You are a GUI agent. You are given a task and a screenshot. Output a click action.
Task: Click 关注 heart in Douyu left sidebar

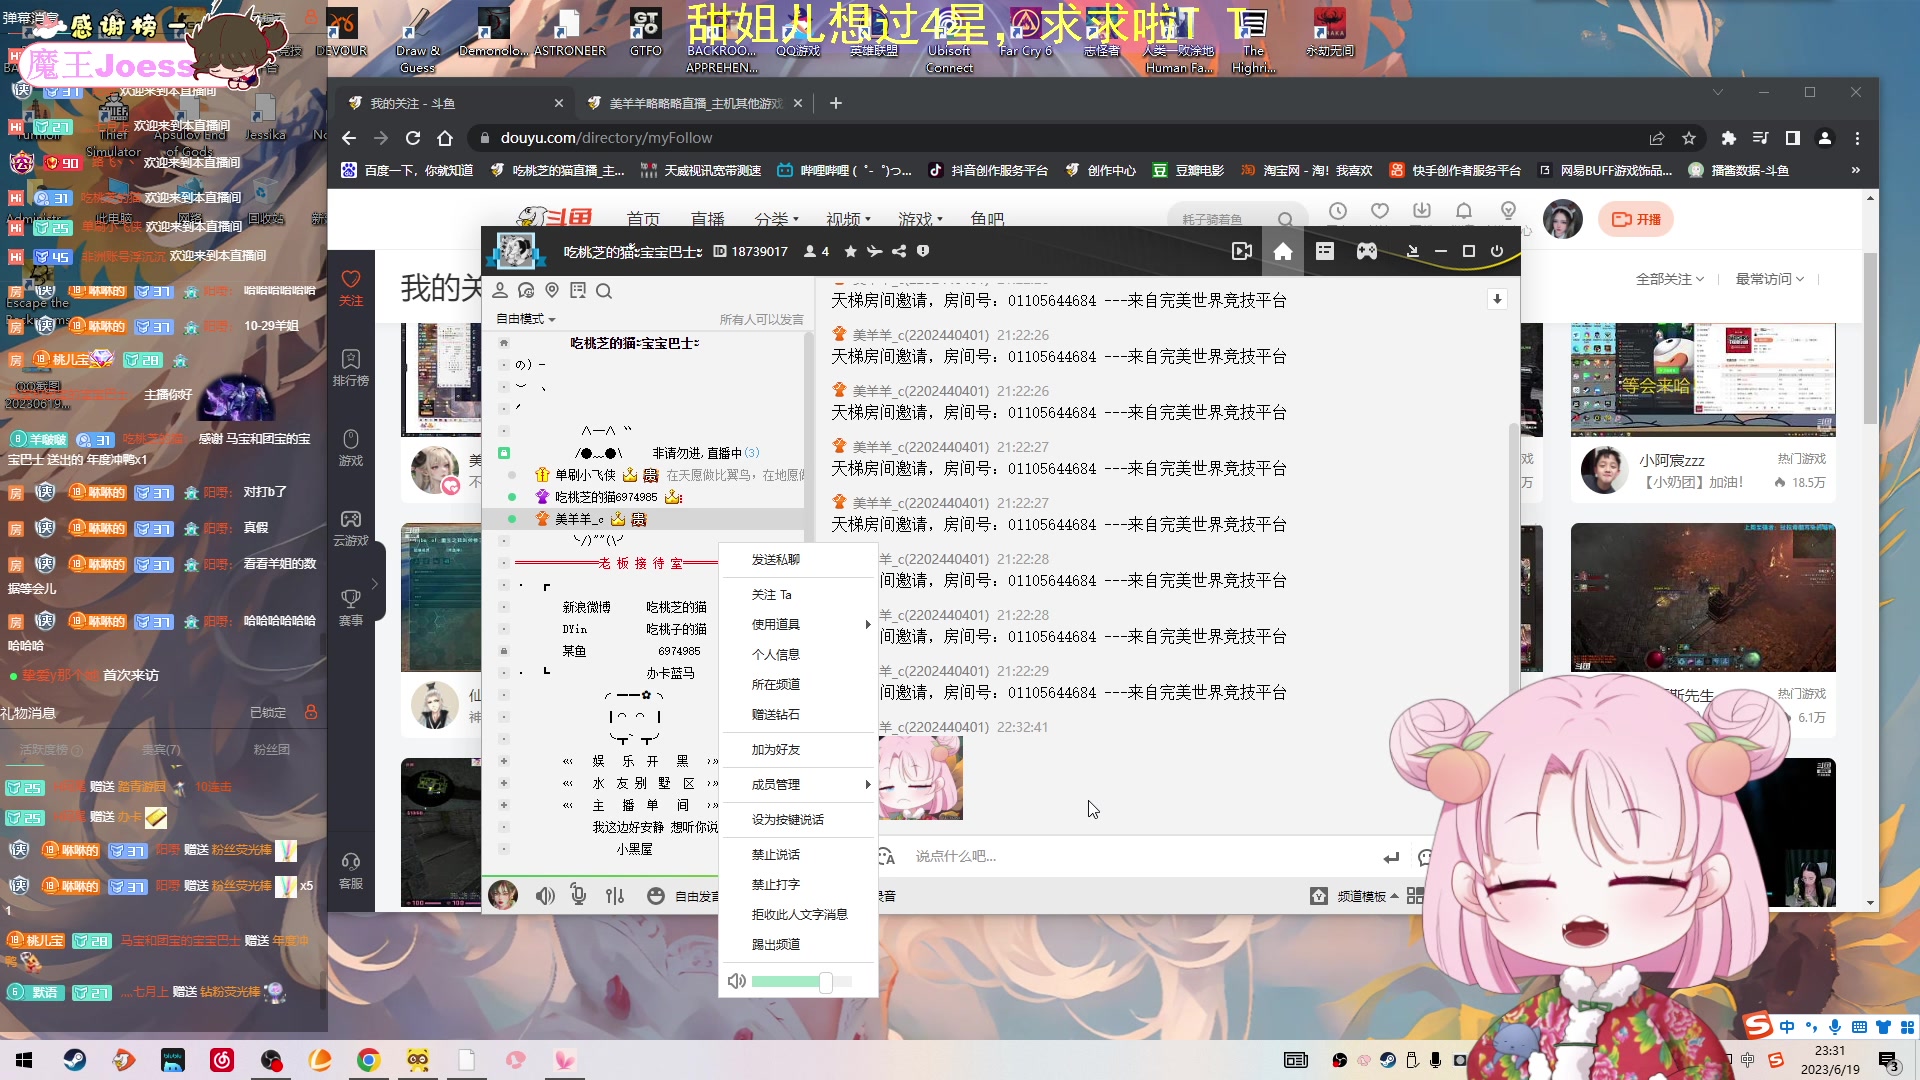pyautogui.click(x=351, y=288)
